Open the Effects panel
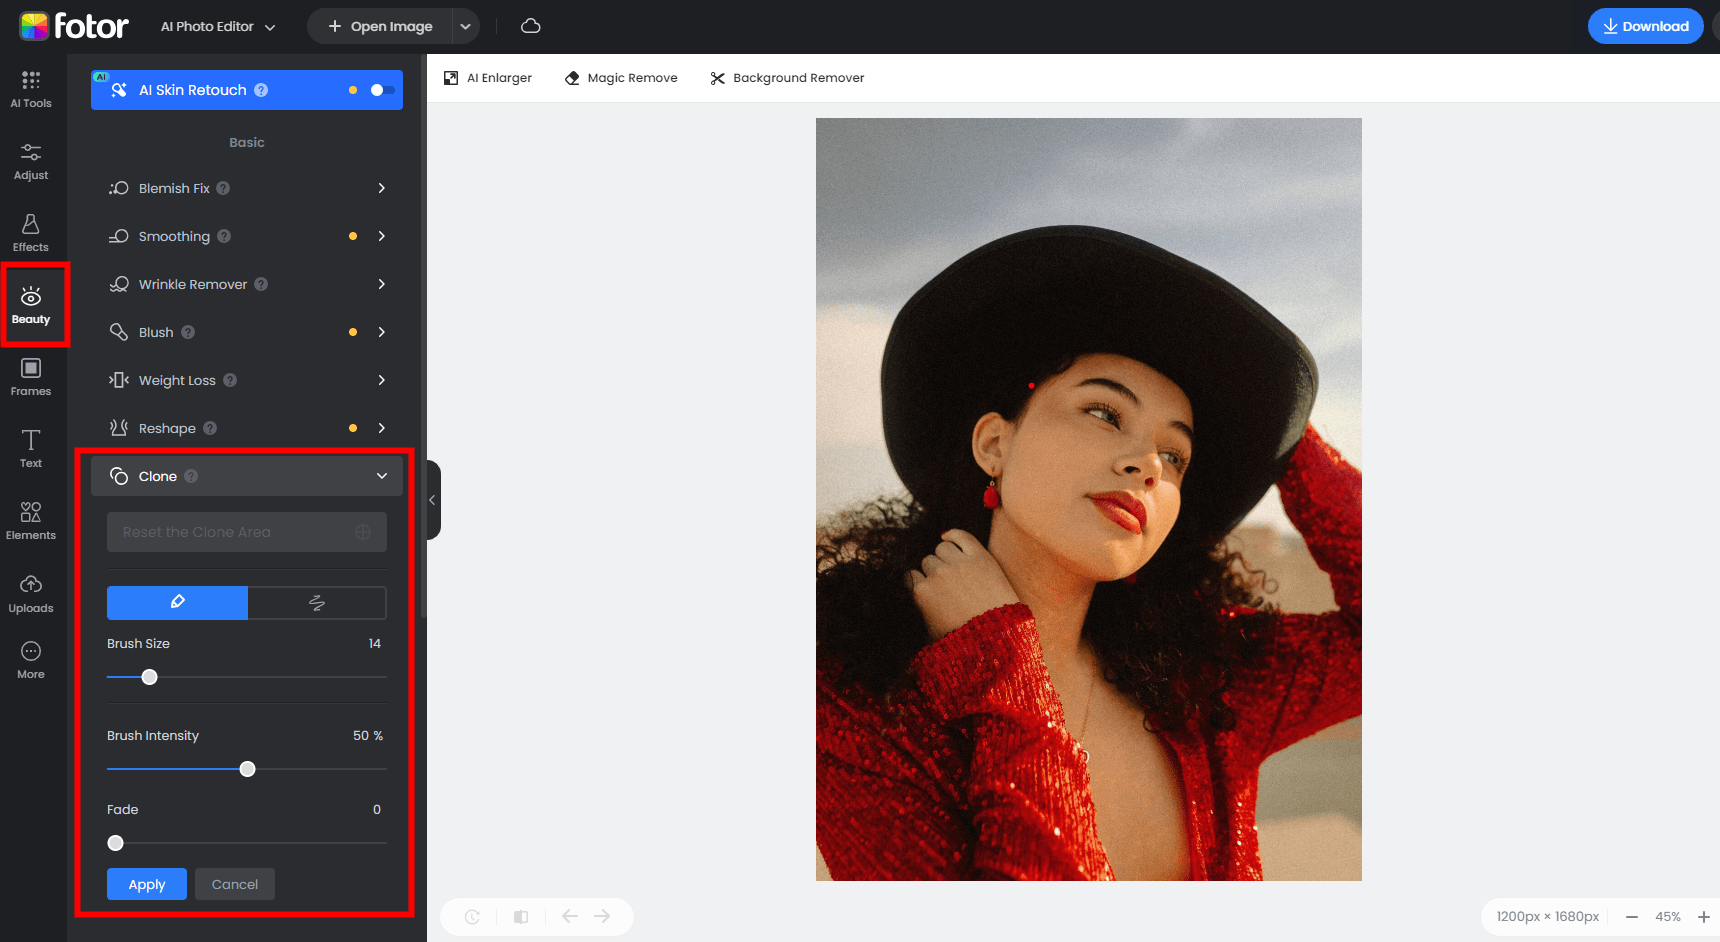 point(31,232)
